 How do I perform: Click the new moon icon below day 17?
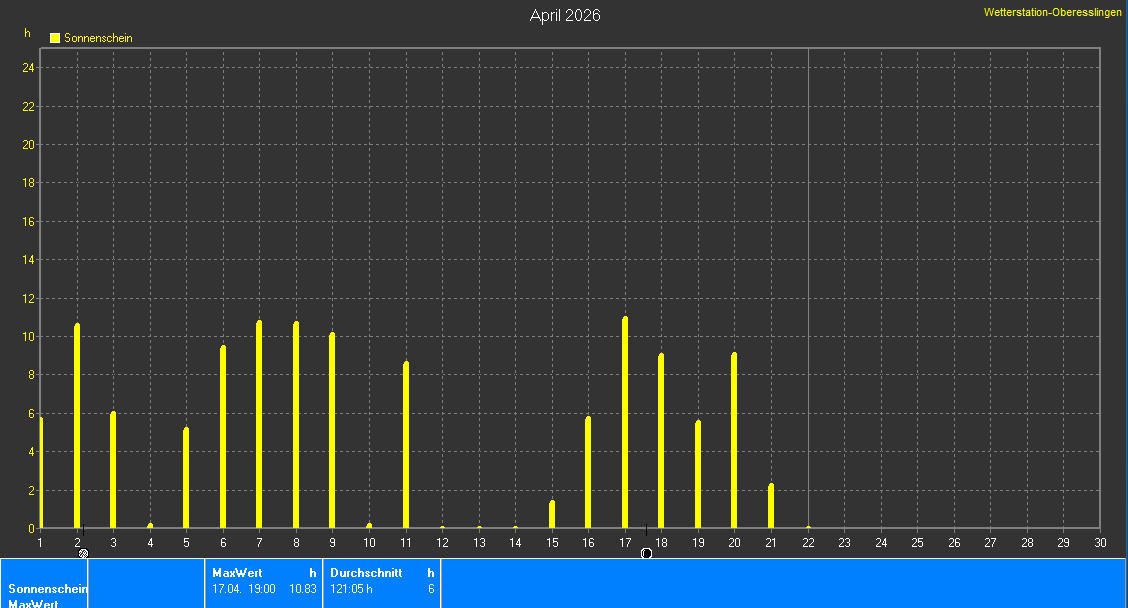646,553
